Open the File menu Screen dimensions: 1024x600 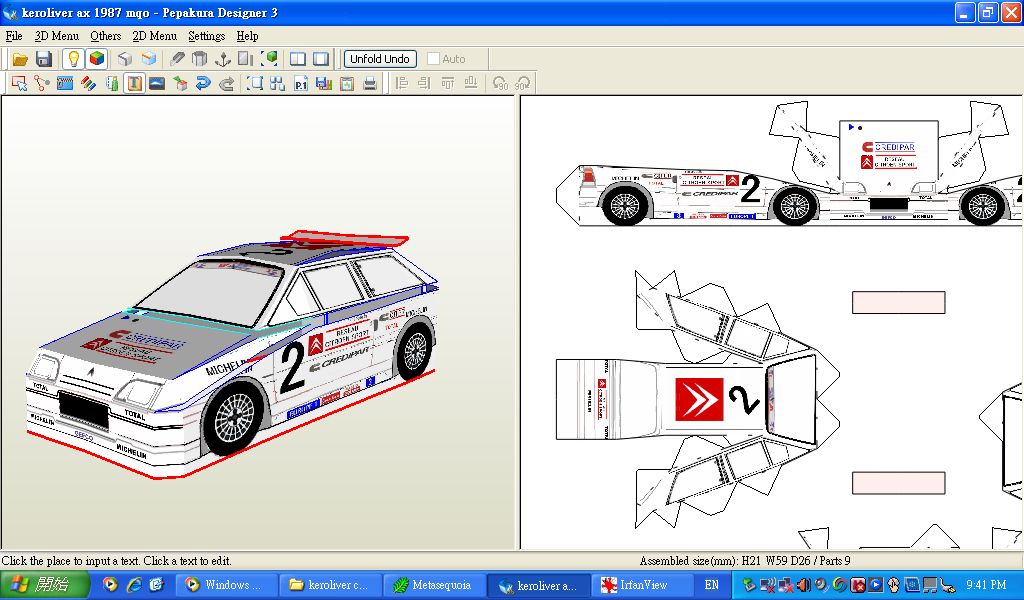point(14,36)
